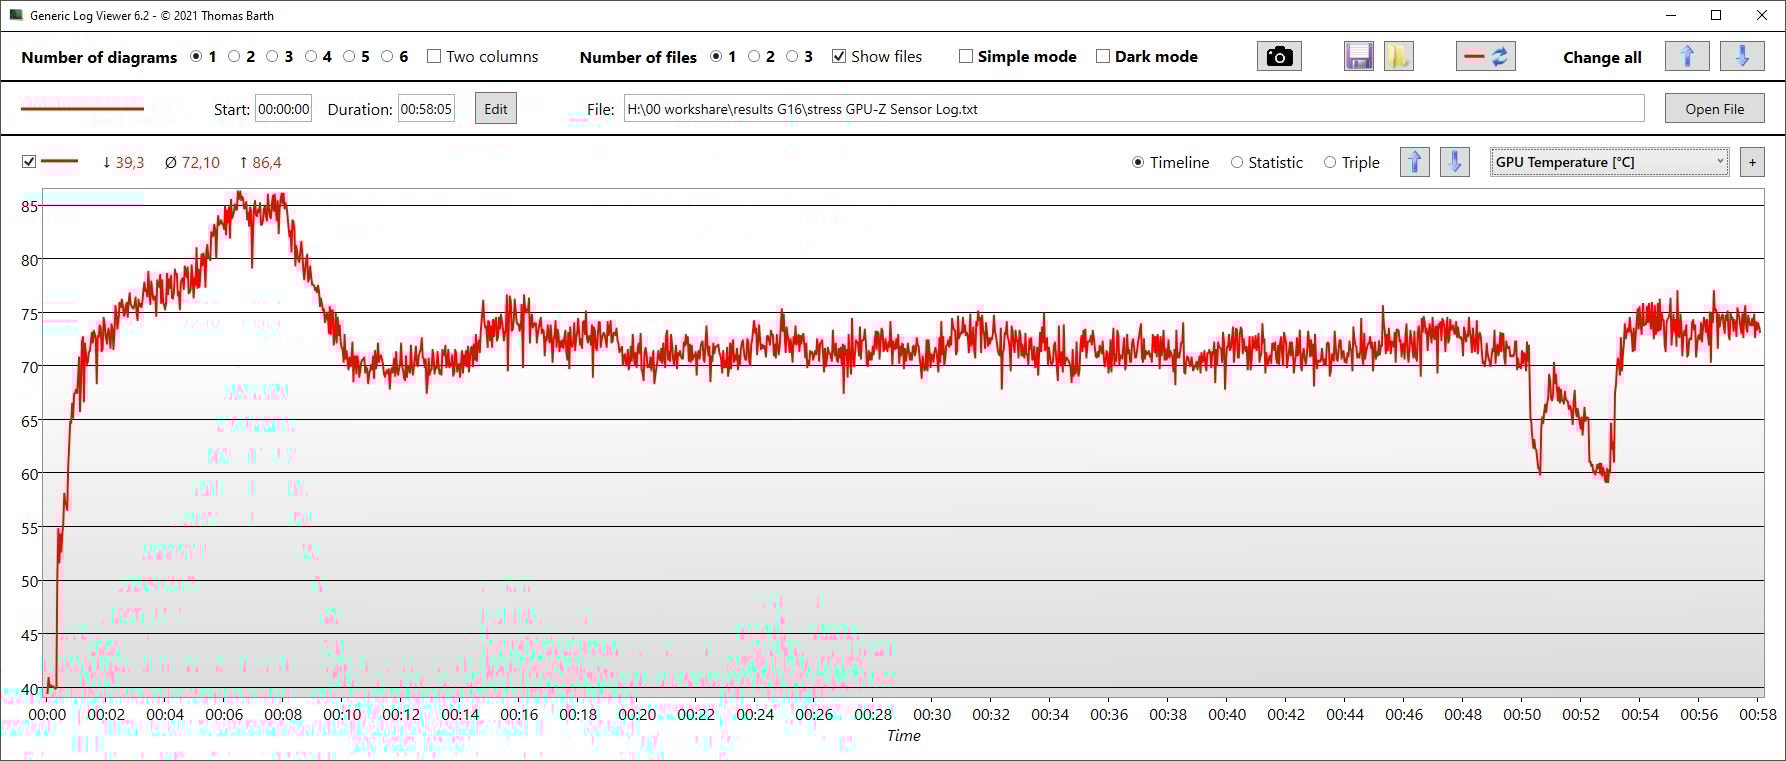Select 3 diagrams radio button
Image resolution: width=1786 pixels, height=761 pixels.
coord(272,57)
